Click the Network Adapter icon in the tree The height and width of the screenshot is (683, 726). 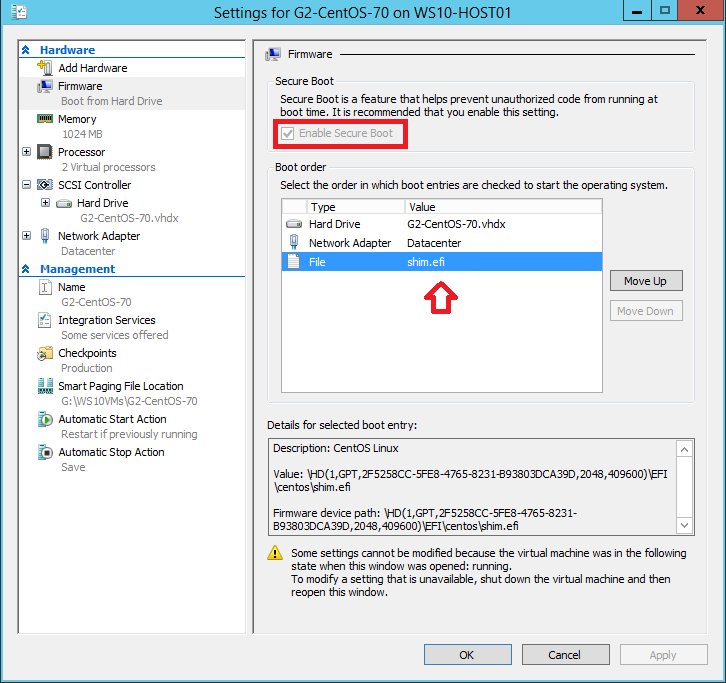(x=45, y=236)
